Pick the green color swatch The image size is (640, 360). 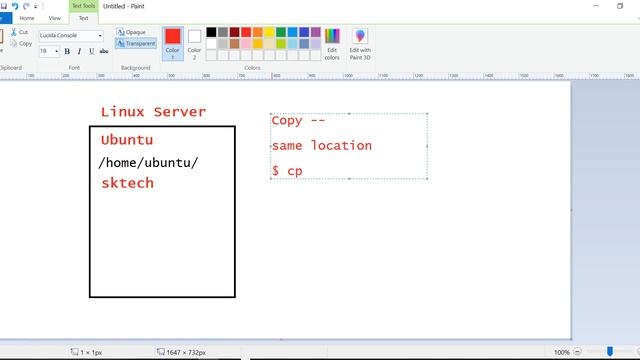[x=281, y=32]
